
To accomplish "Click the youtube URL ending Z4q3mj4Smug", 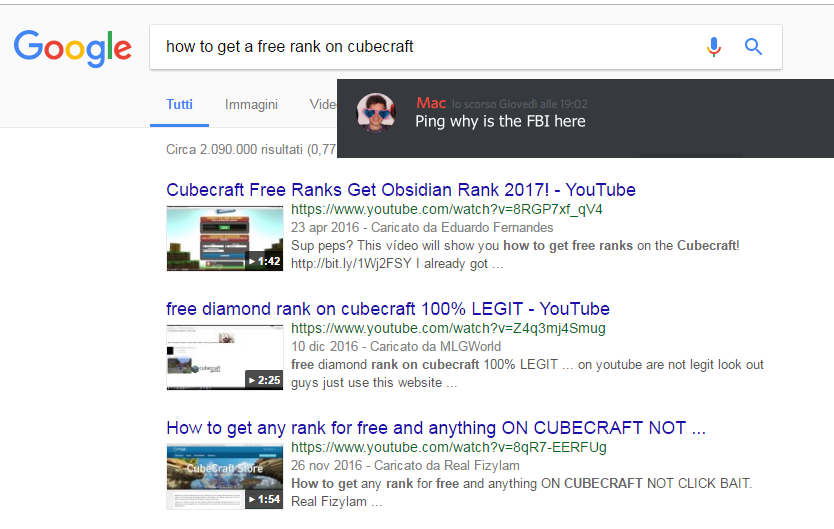I will (x=448, y=329).
